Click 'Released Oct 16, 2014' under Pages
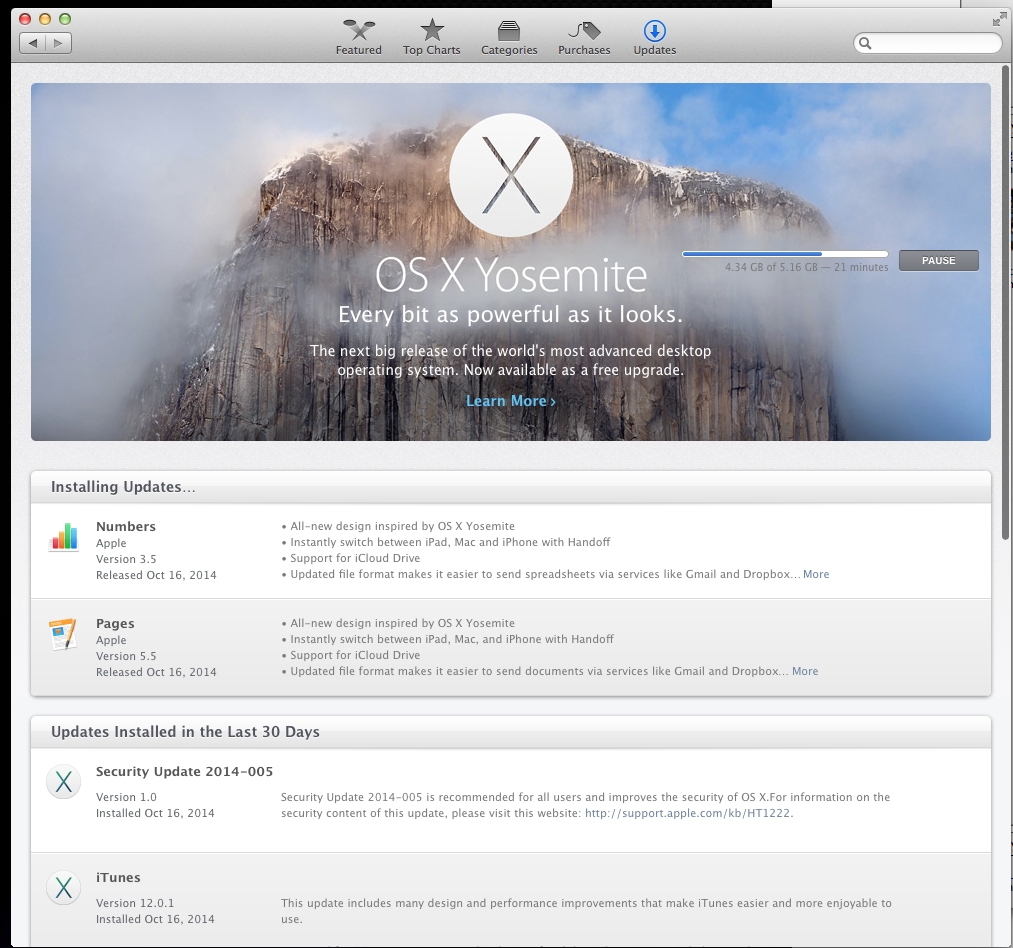 tap(156, 672)
